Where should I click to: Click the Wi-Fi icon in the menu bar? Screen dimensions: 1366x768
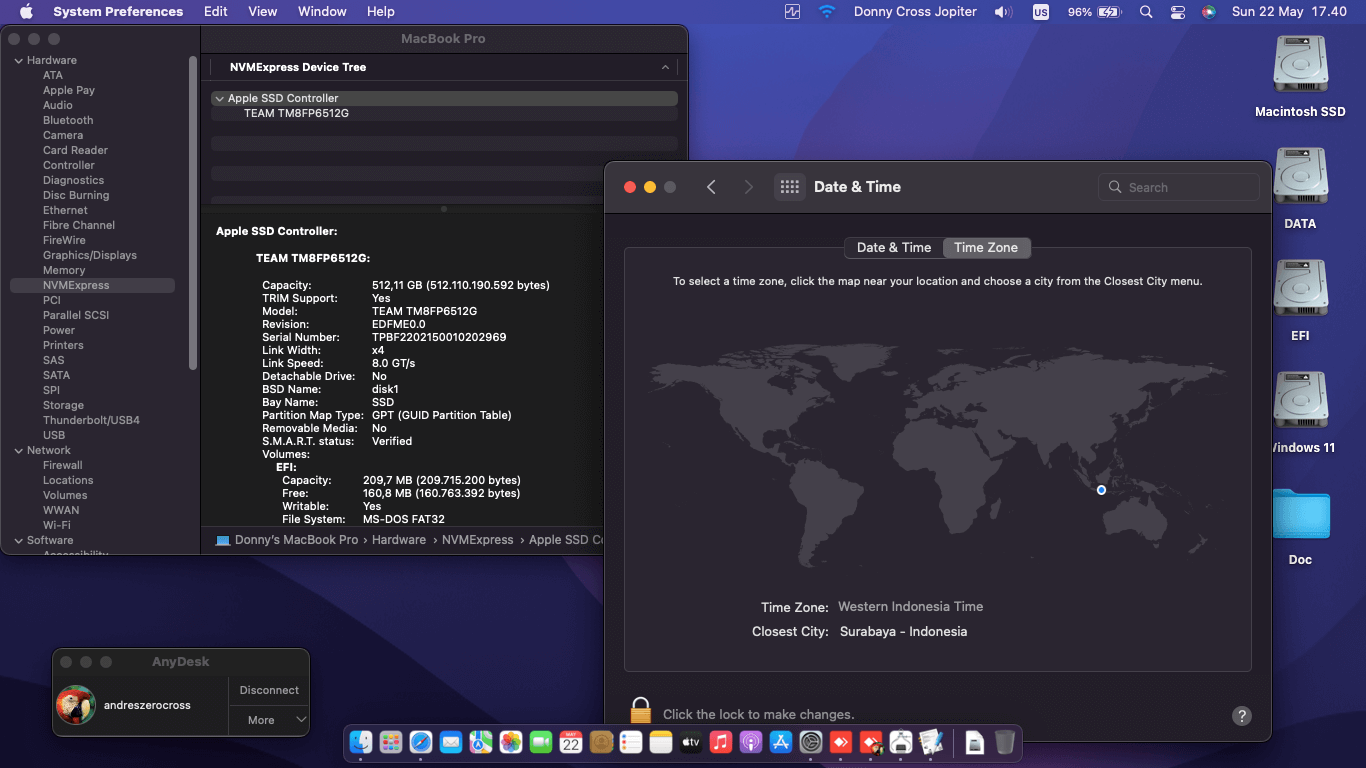(827, 12)
